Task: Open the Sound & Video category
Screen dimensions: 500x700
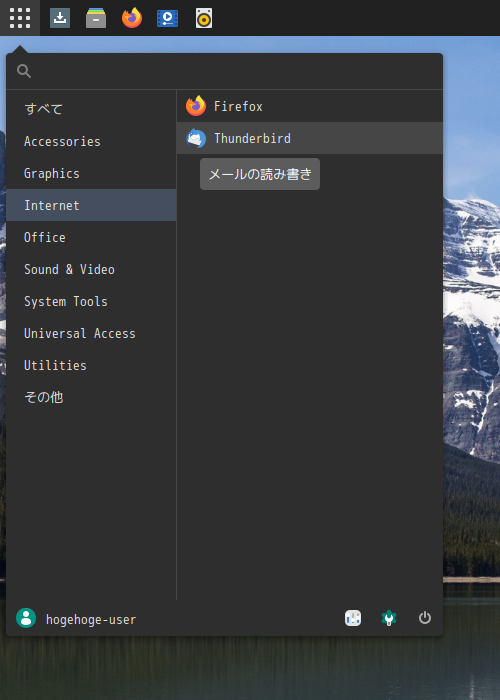Action: coord(91,269)
